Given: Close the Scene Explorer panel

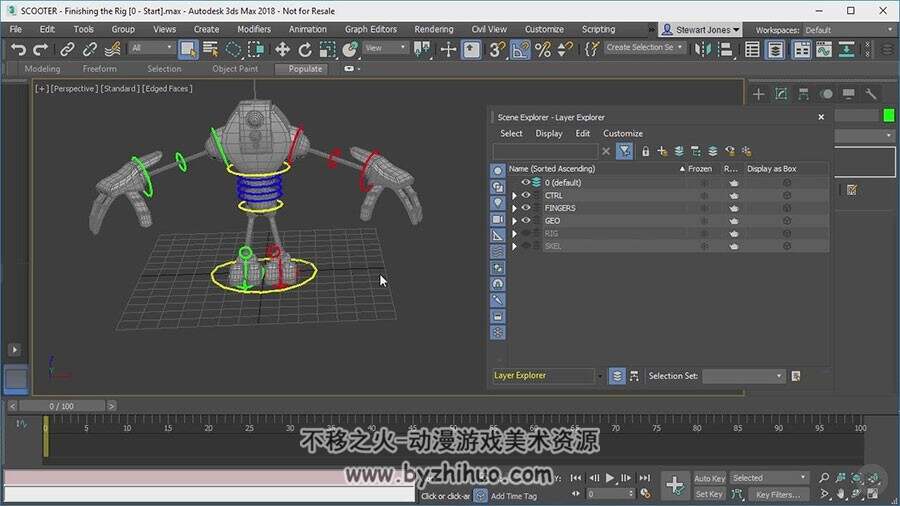Looking at the screenshot, I should coord(821,117).
